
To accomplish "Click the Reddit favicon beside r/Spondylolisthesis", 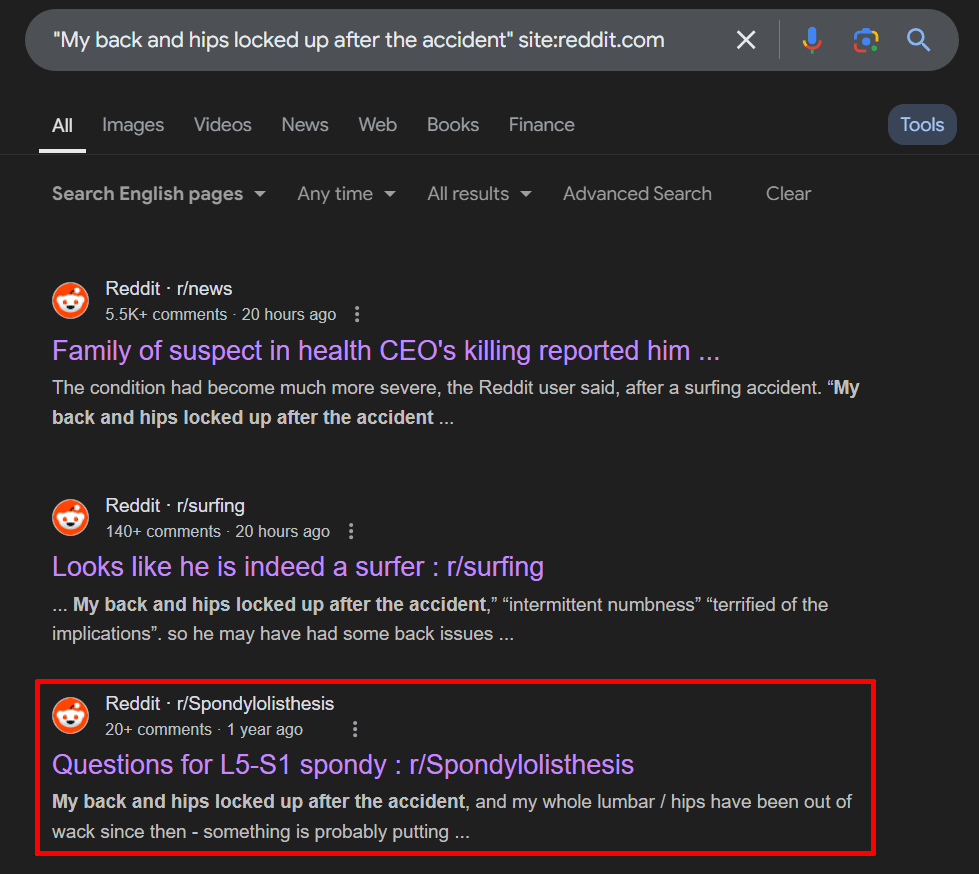I will click(x=70, y=715).
